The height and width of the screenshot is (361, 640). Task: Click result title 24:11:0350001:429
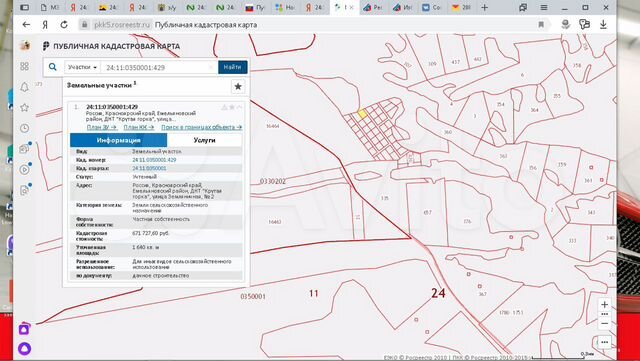tap(112, 107)
